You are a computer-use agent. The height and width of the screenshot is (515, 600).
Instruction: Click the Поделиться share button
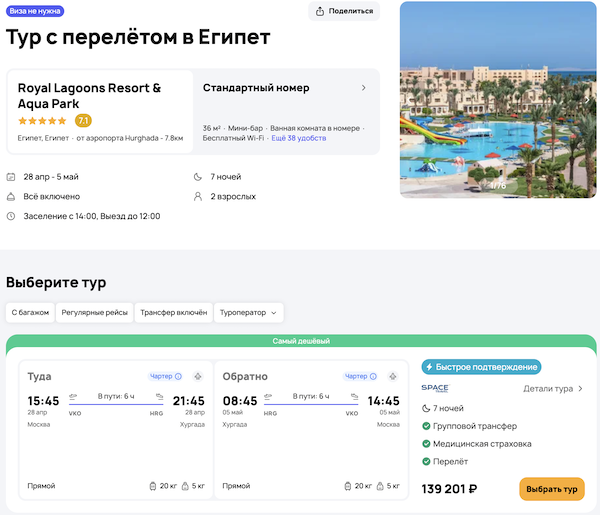(x=344, y=11)
